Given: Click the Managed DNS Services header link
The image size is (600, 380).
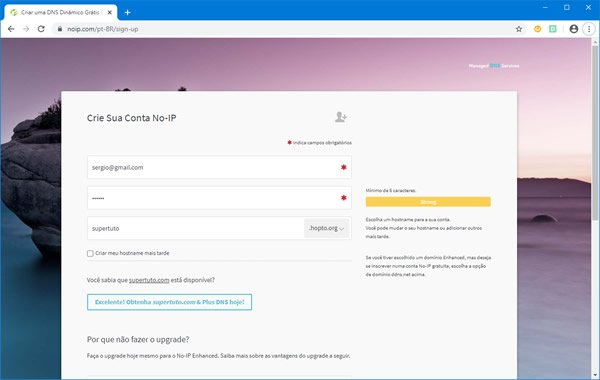Looking at the screenshot, I should [x=494, y=66].
